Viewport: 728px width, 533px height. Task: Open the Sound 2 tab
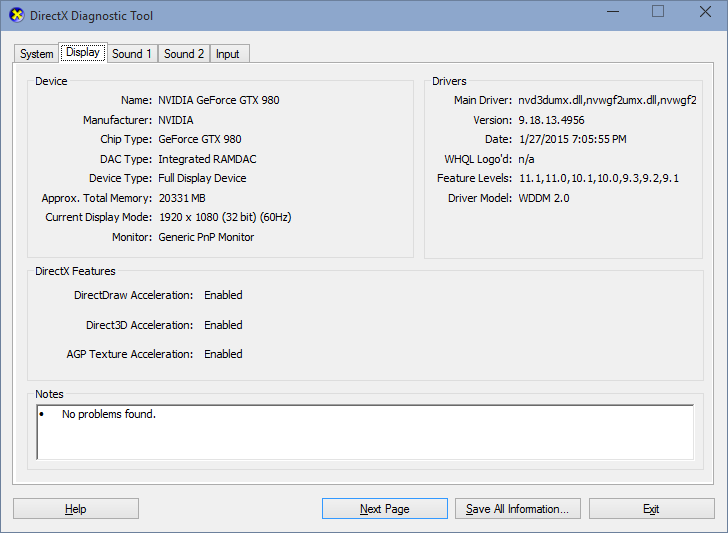point(184,54)
